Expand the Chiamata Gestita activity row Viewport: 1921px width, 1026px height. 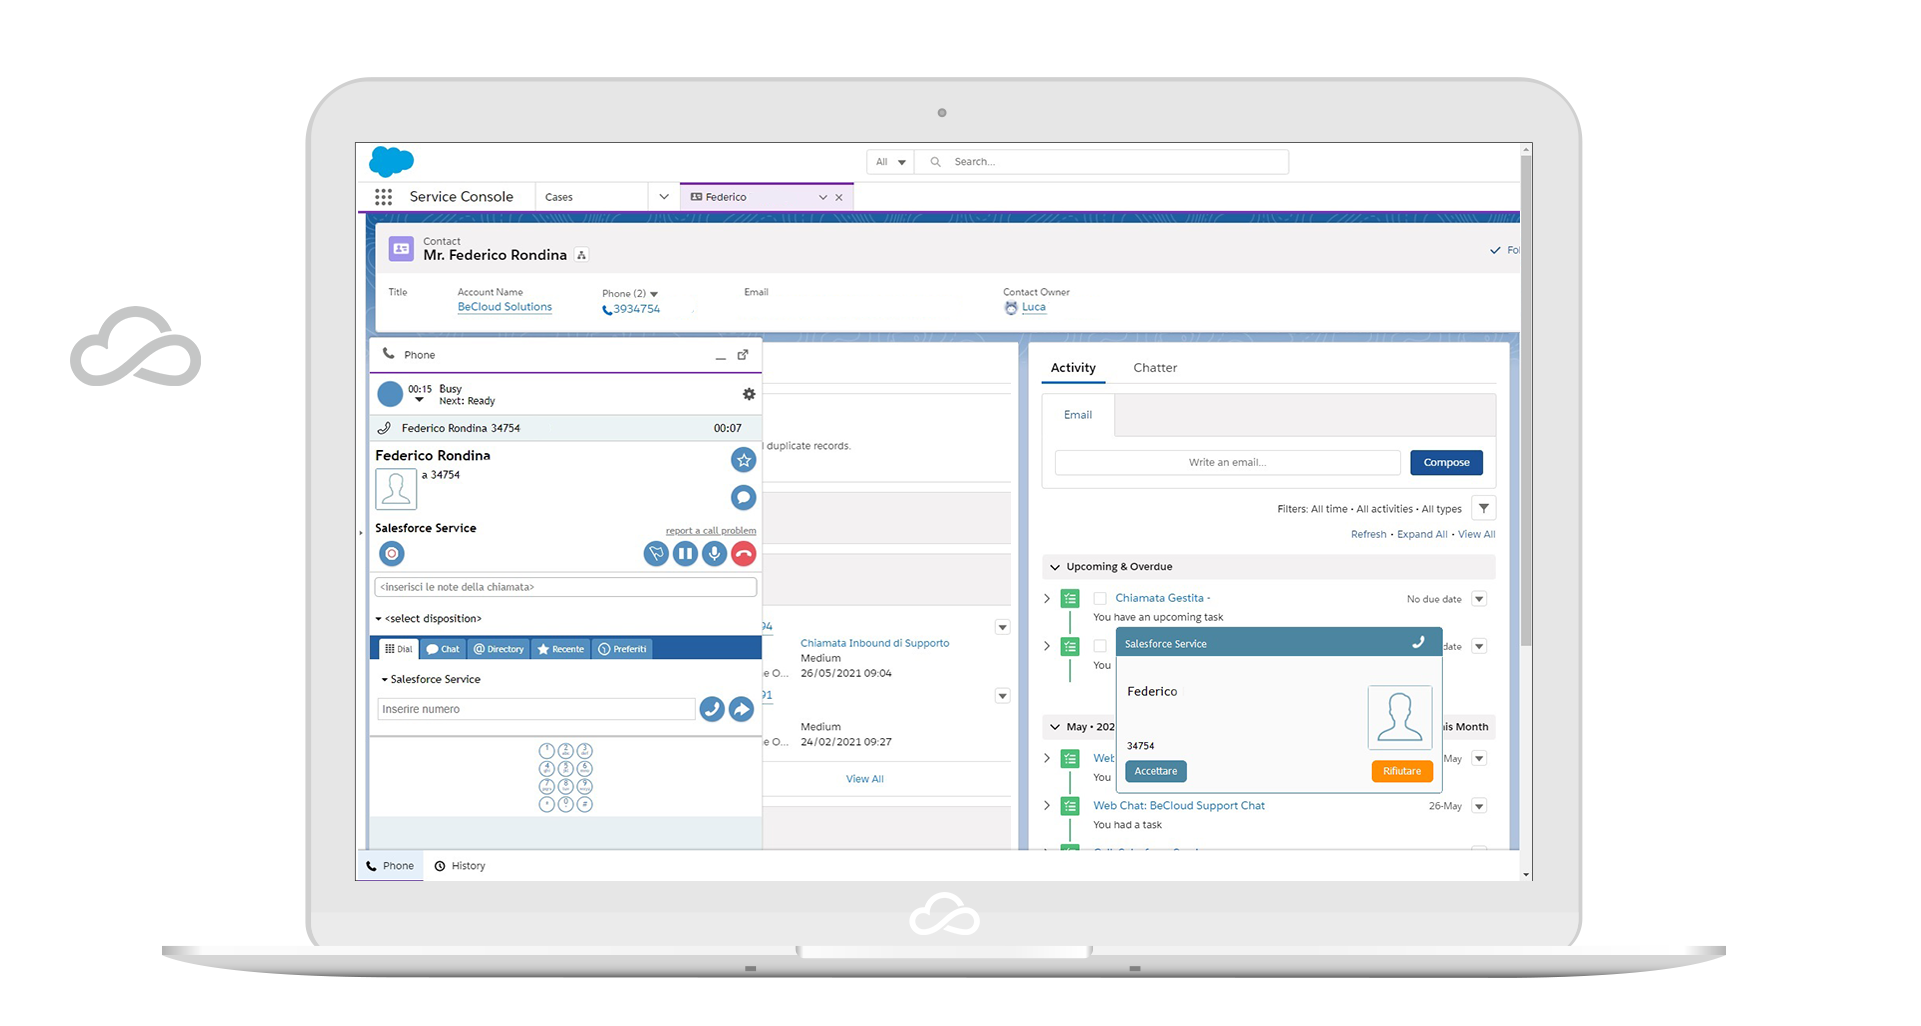click(x=1047, y=598)
